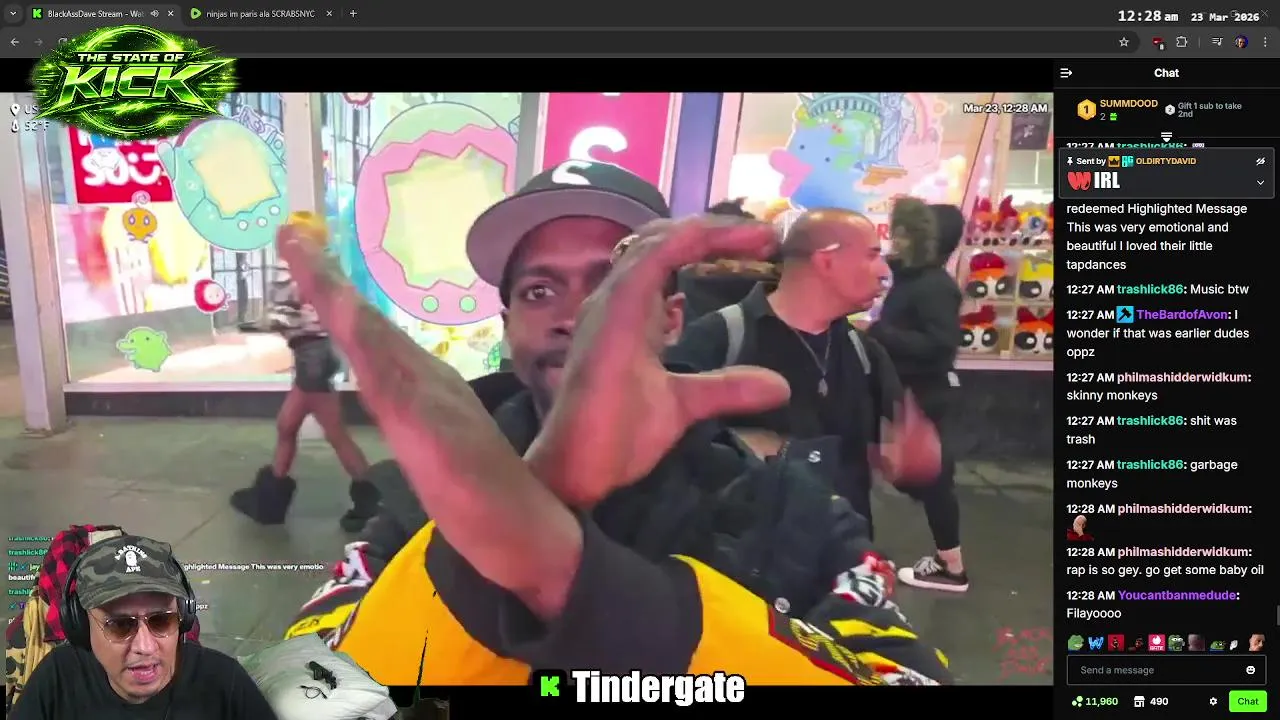This screenshot has width=1280, height=720.
Task: Click the W emote in pinned IRL message
Action: pos(1079,182)
